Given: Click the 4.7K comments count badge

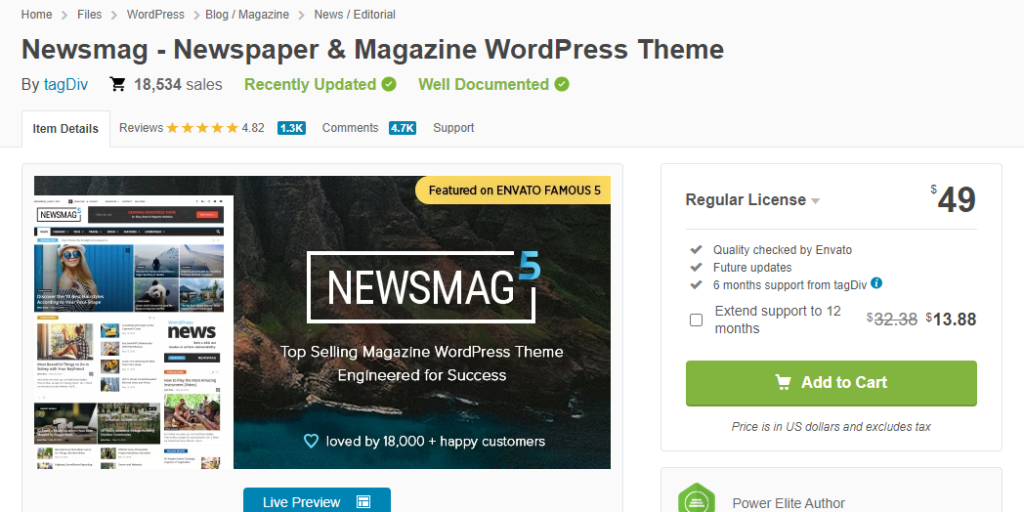Looking at the screenshot, I should tap(402, 128).
